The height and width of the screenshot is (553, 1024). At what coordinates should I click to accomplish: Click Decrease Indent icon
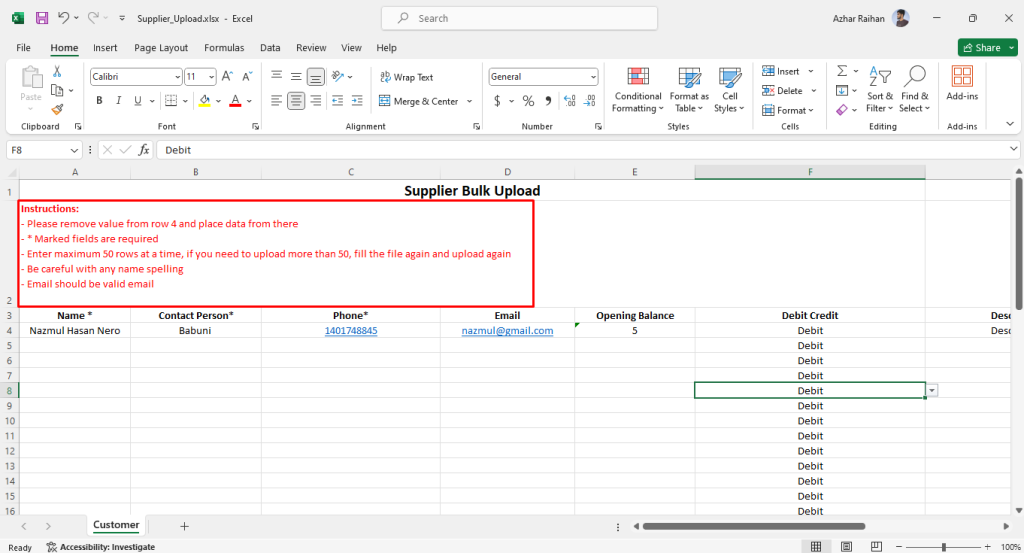338,101
